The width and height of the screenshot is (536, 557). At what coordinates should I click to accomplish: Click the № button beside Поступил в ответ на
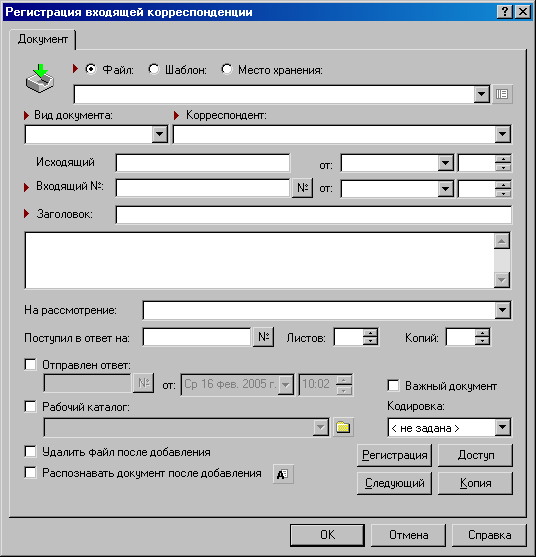point(263,337)
